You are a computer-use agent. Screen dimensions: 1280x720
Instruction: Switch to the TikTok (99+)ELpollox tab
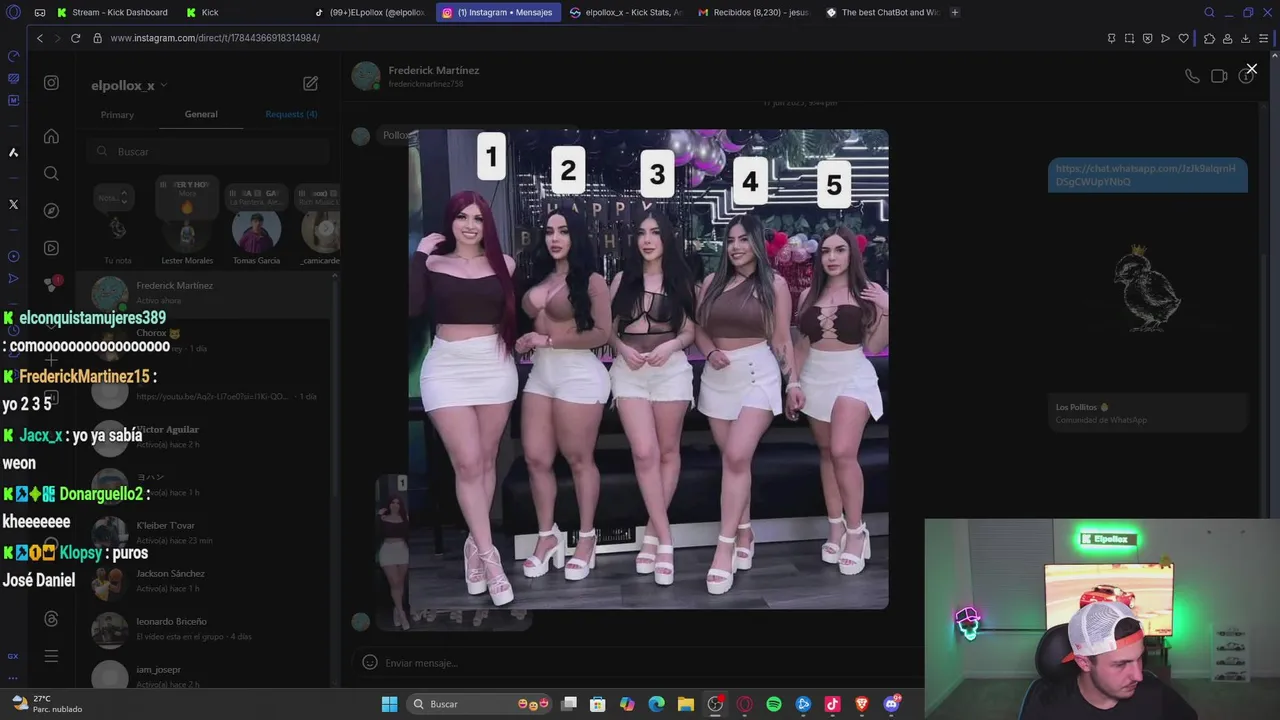370,12
